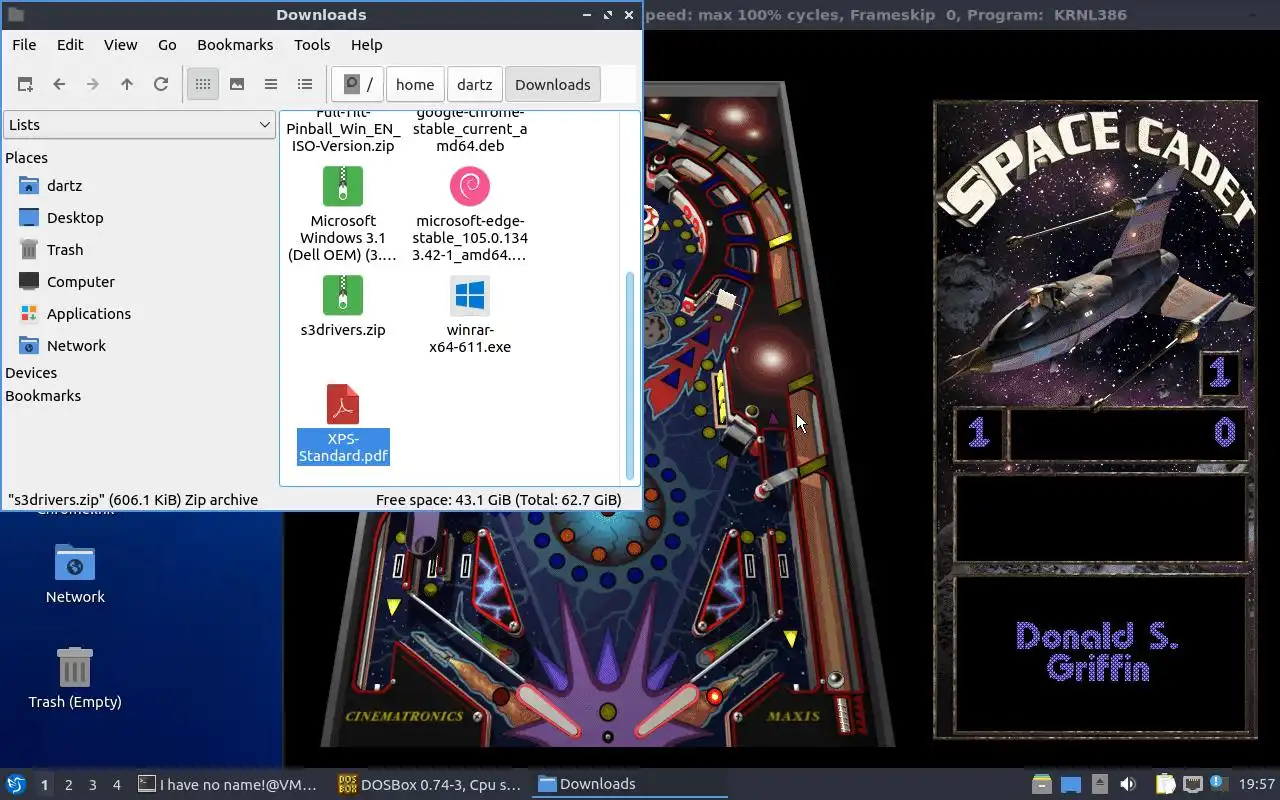Switch to workspace 3

tap(92, 785)
